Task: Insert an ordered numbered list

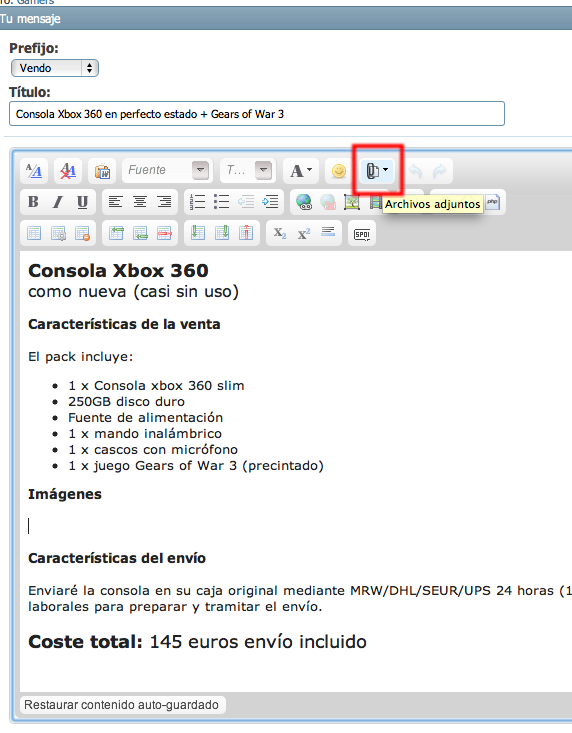Action: (x=197, y=202)
